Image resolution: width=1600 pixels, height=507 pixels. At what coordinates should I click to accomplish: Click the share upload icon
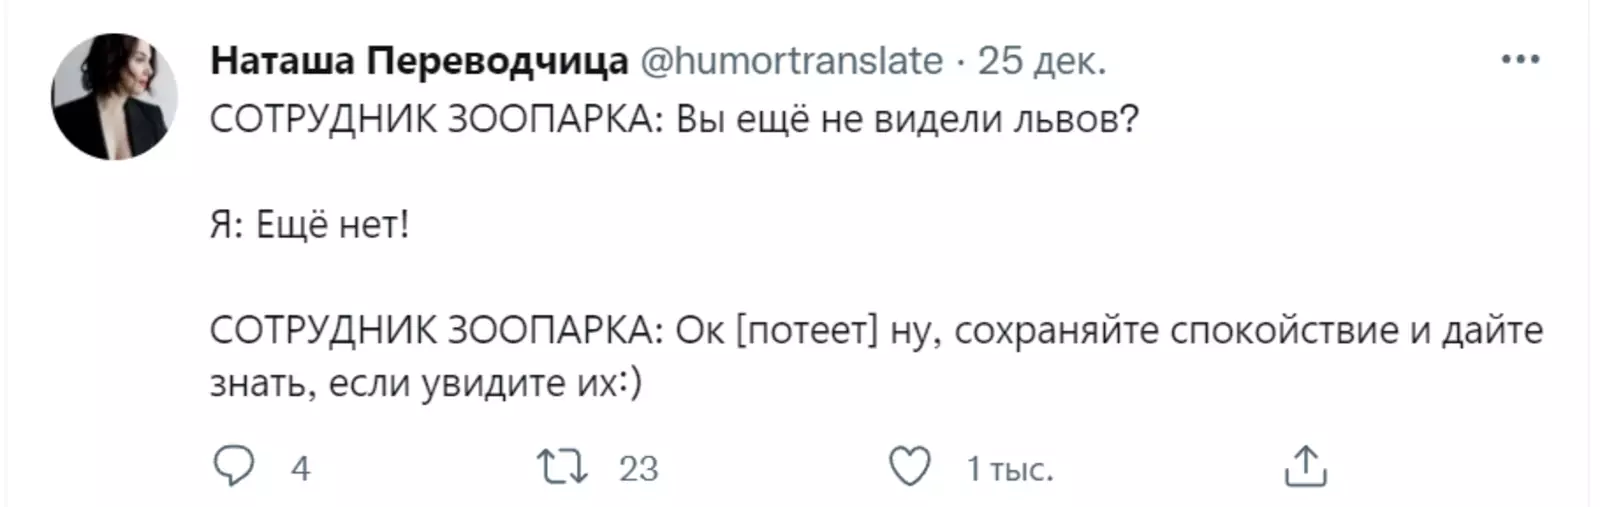(x=1305, y=467)
